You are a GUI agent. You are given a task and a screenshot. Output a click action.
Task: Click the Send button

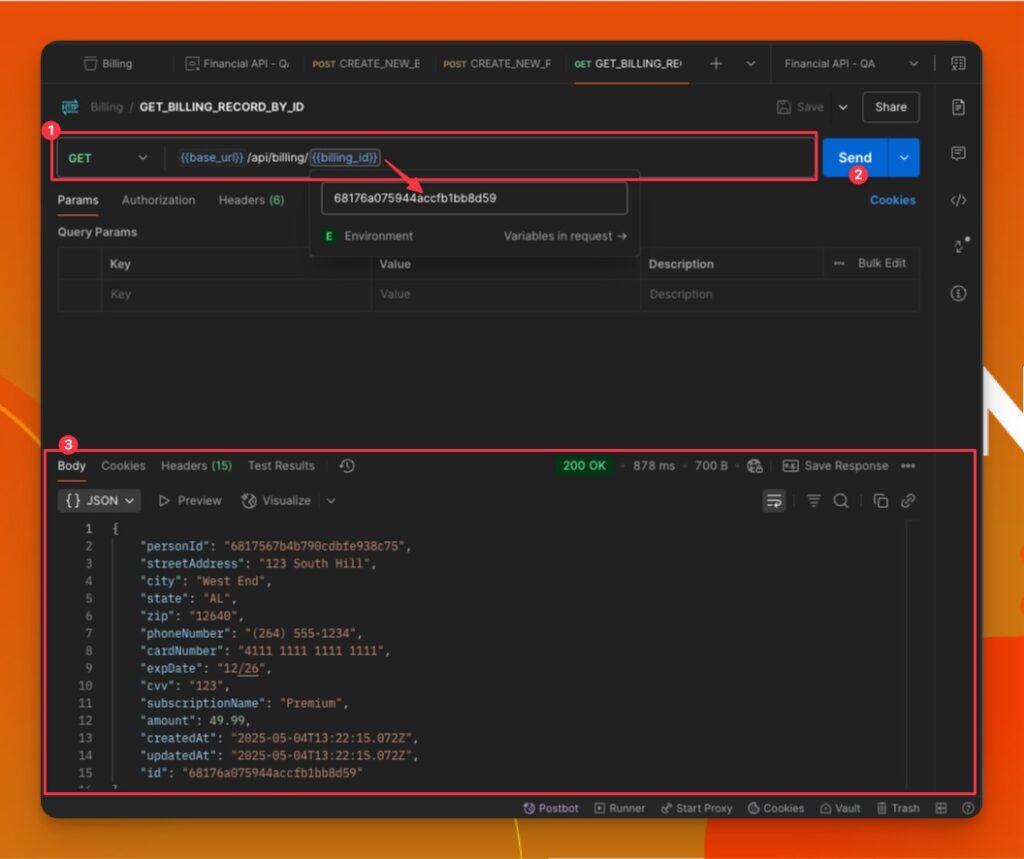855,157
